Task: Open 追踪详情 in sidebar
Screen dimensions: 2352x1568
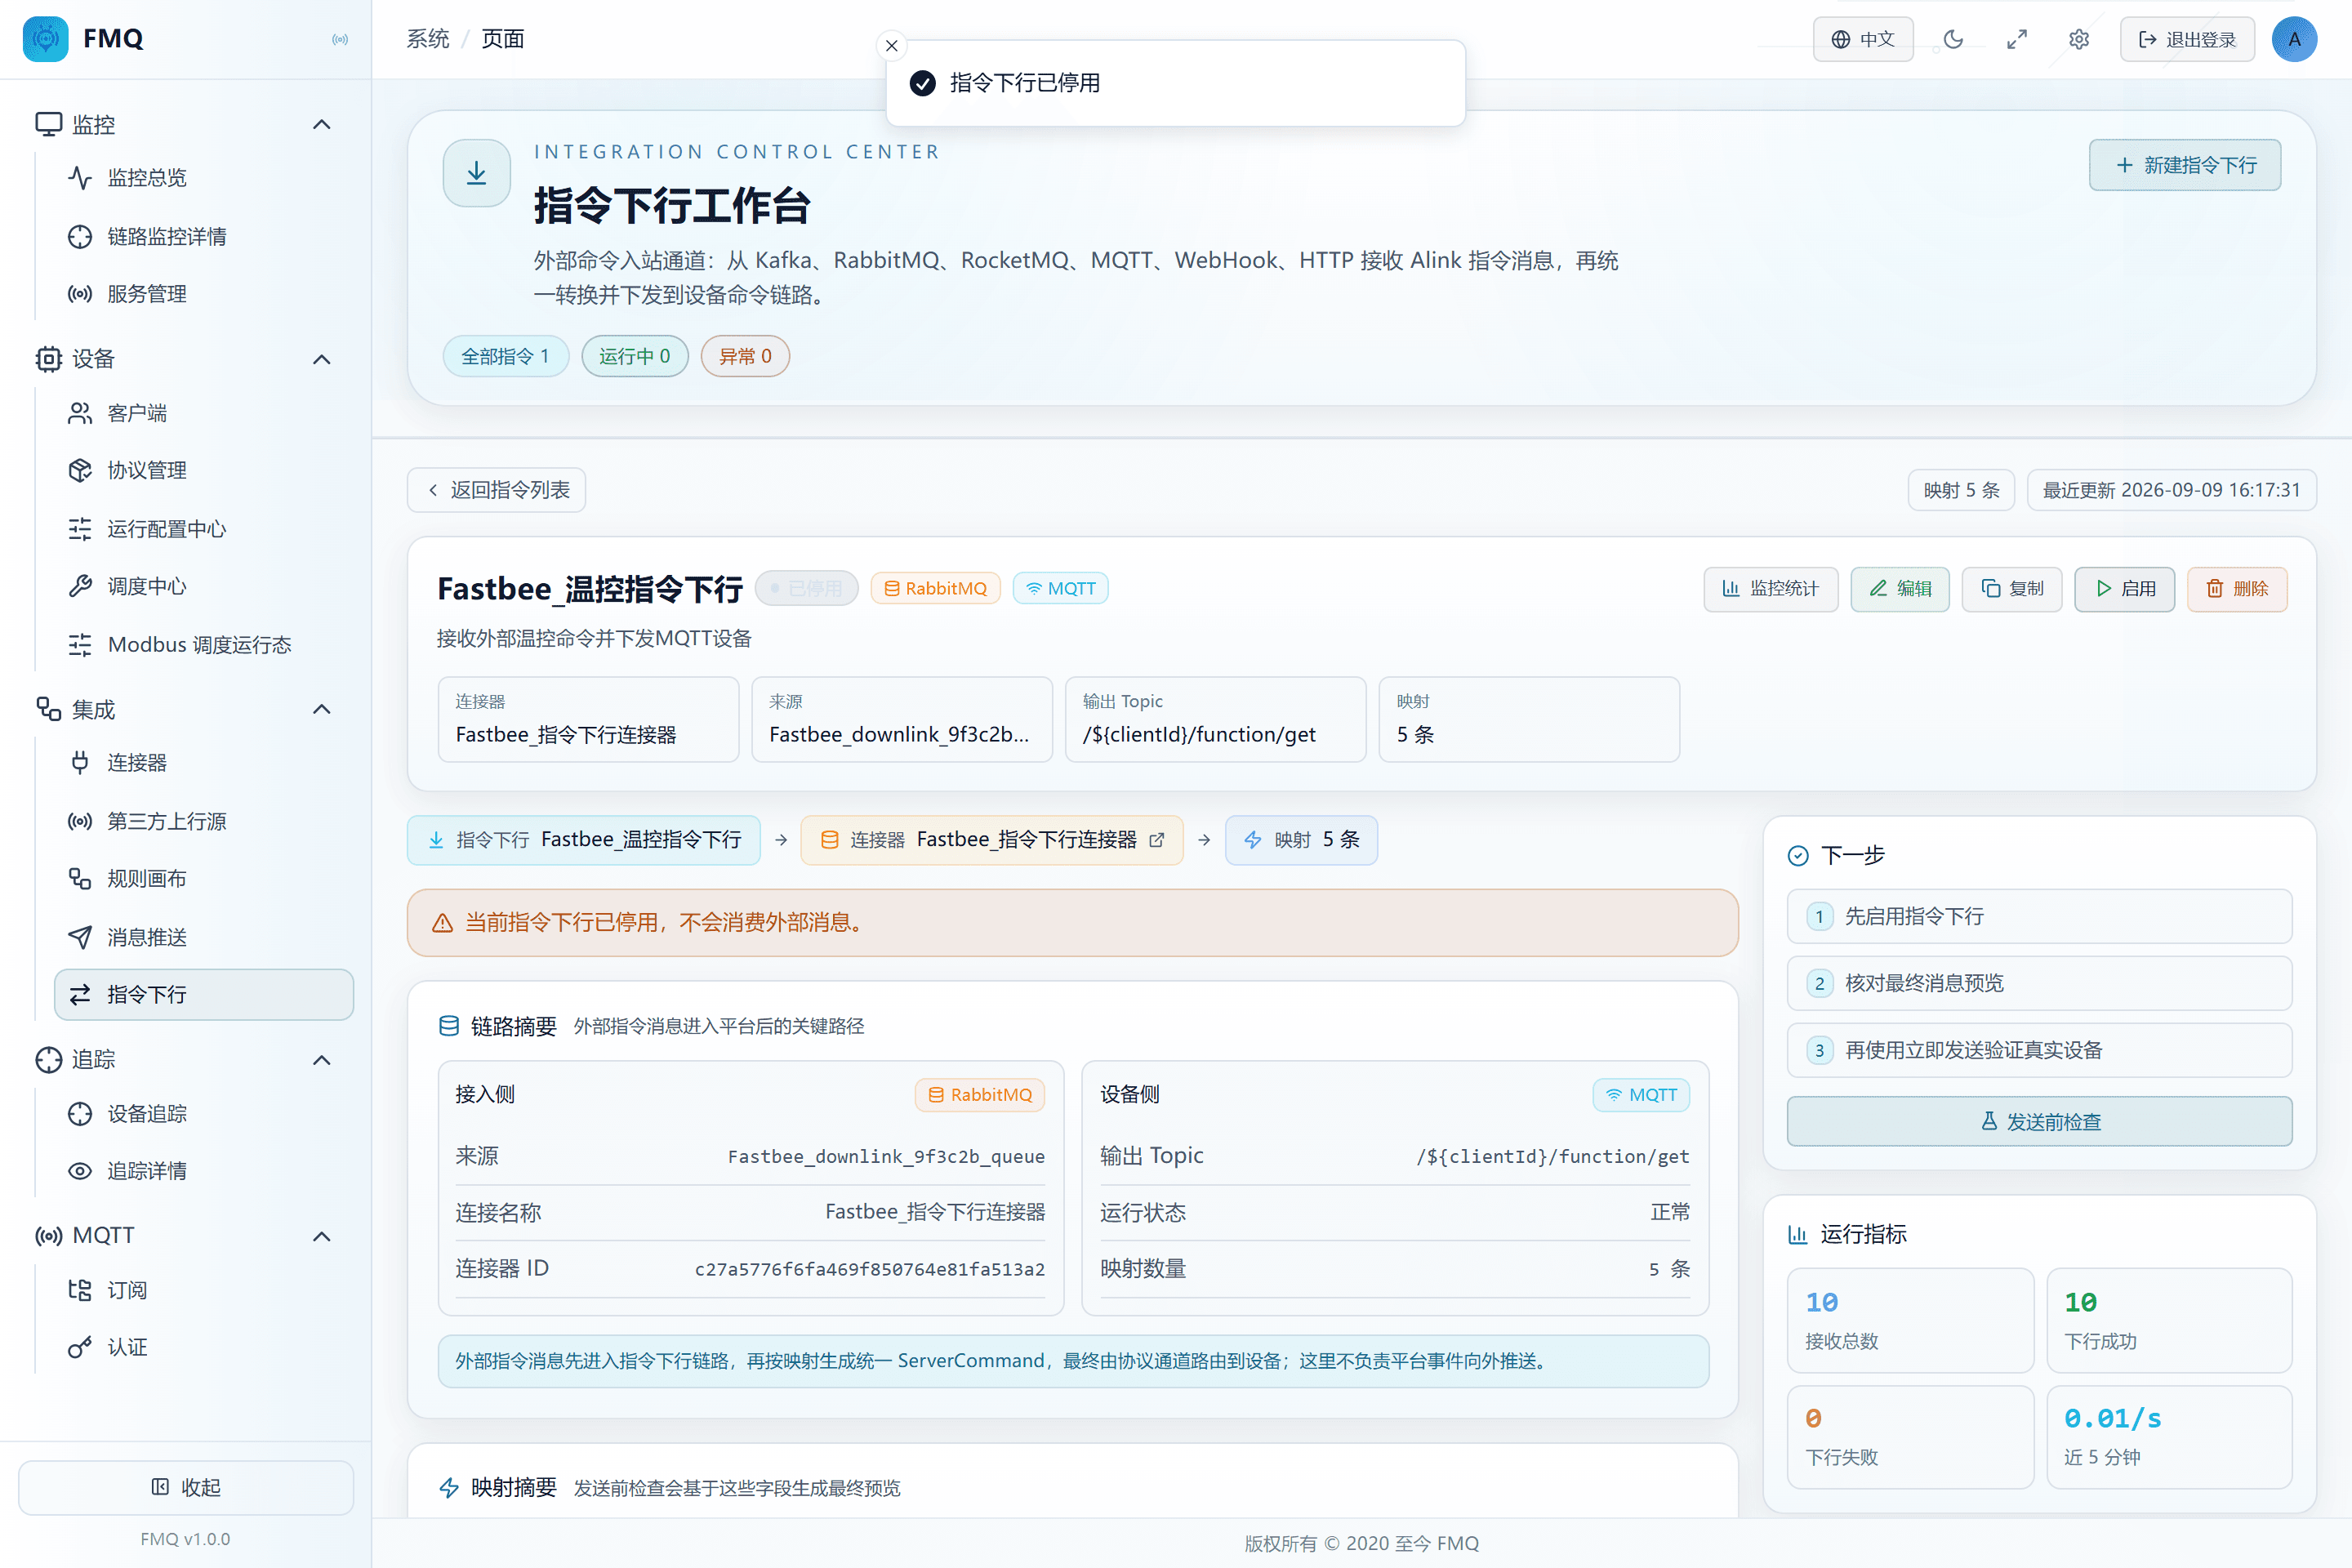Action: point(204,1171)
